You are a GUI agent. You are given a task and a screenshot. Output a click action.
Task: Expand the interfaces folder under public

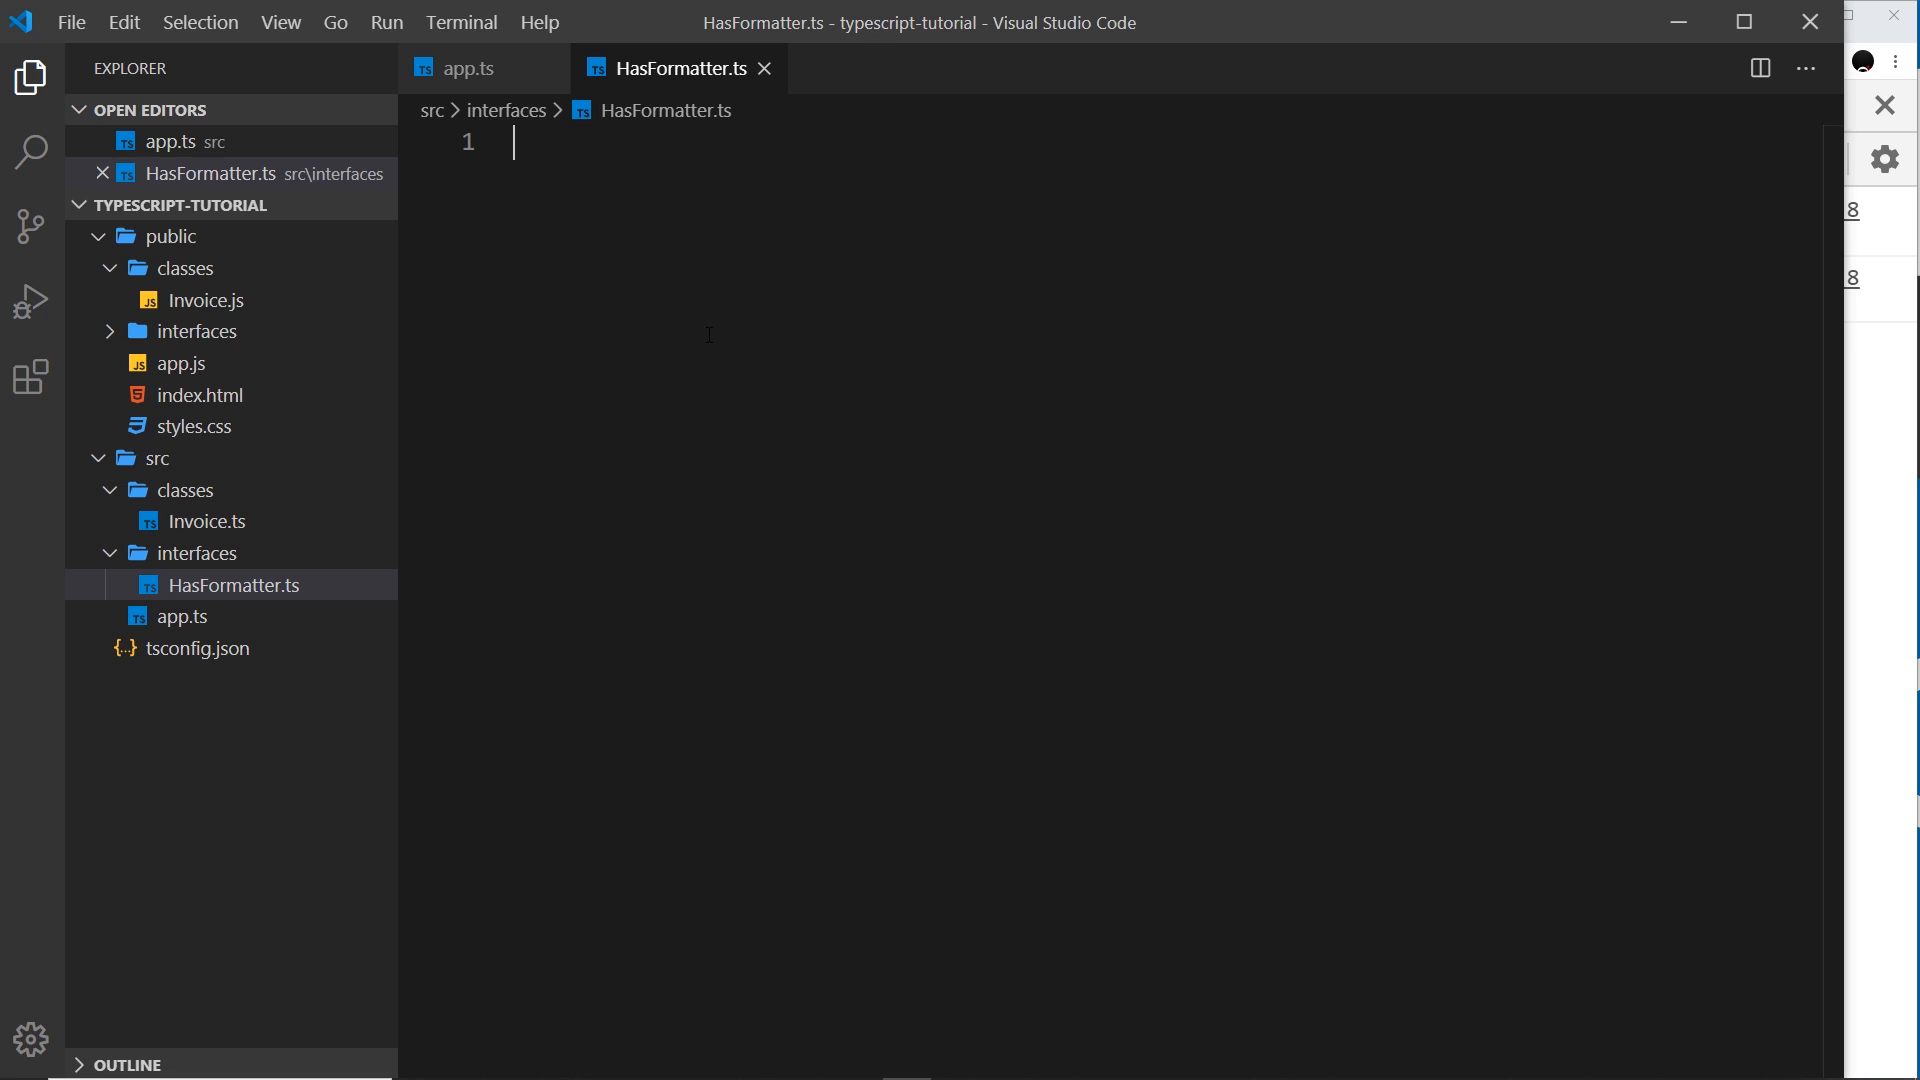(x=110, y=331)
